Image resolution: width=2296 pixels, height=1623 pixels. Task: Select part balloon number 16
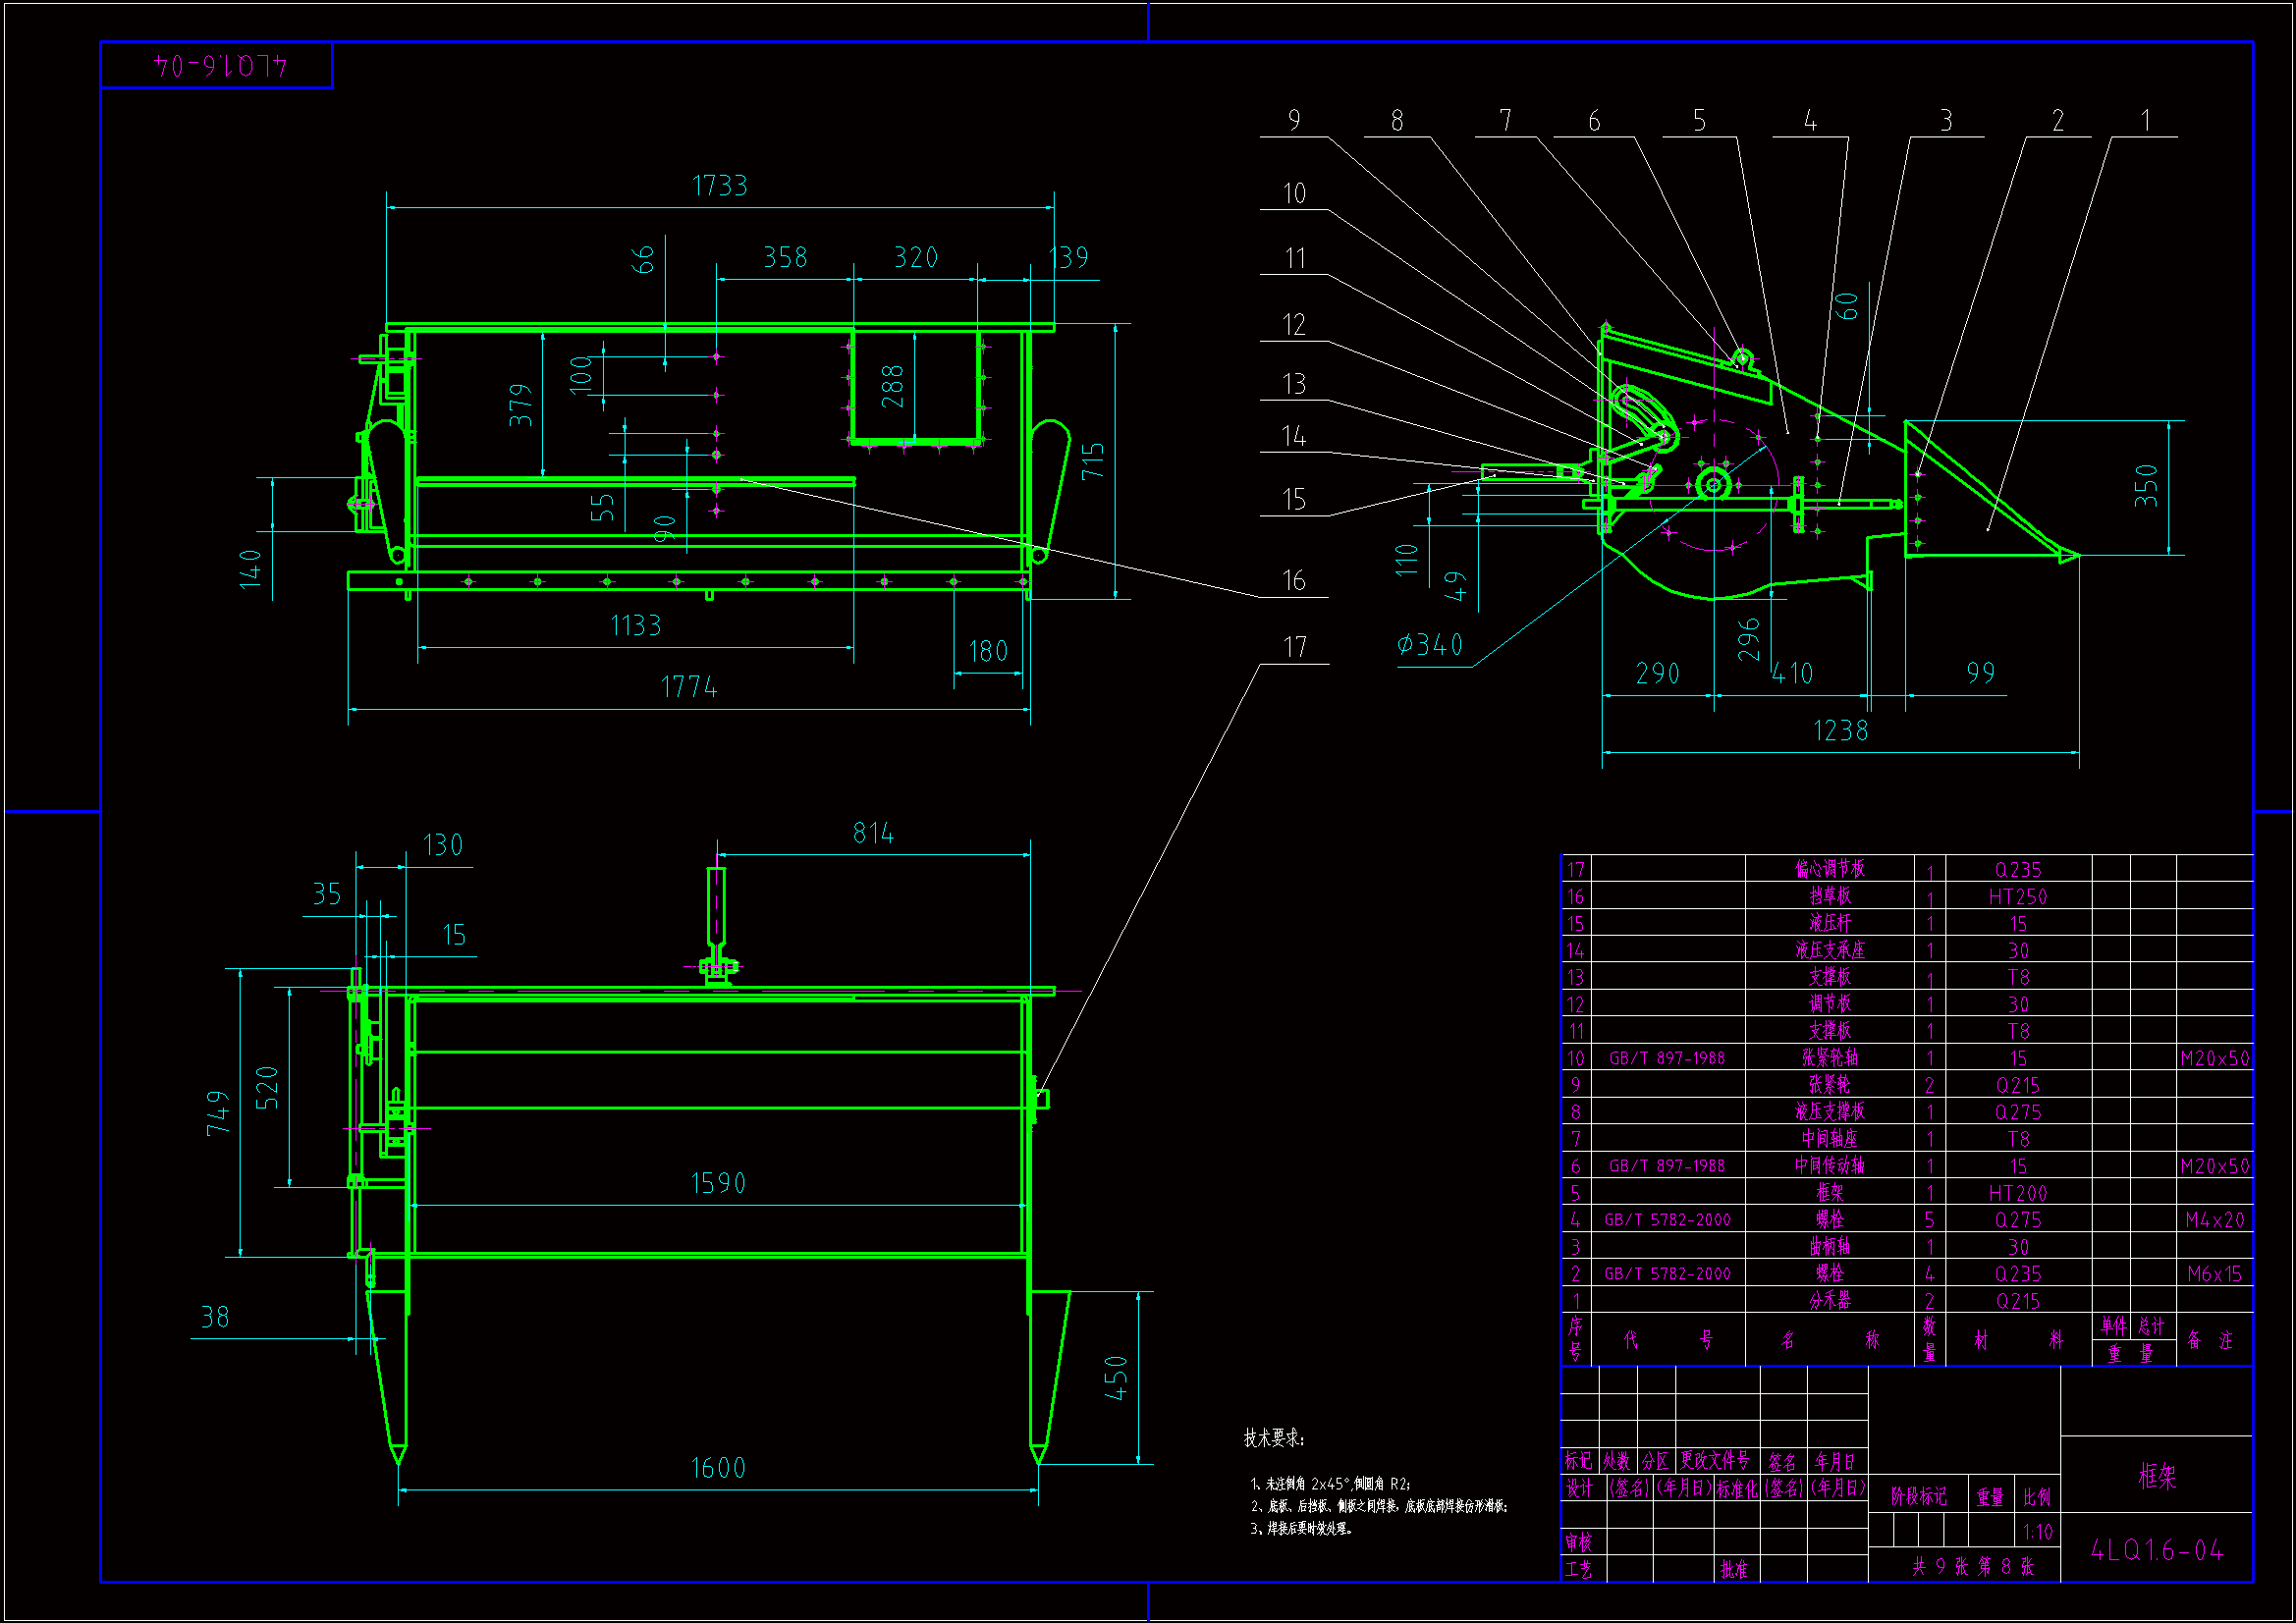[x=1293, y=581]
